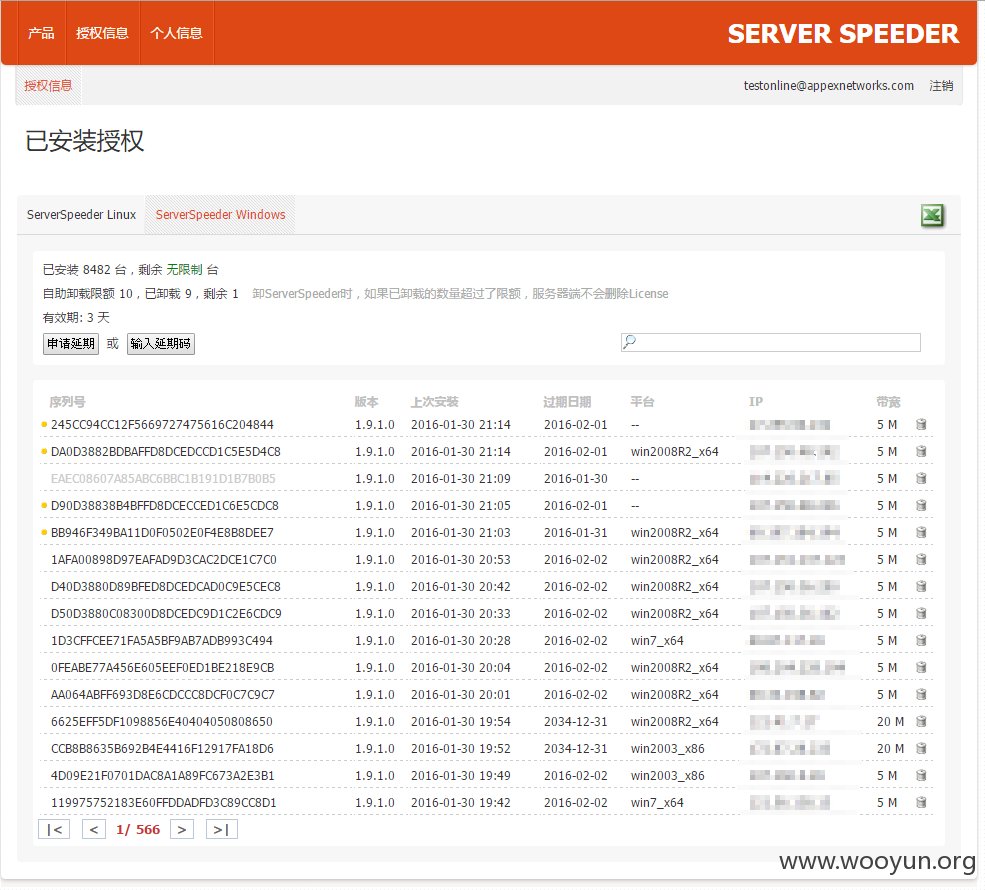Click install time 2016-01-30 21:03
Viewport: 985px width, 890px height.
click(461, 533)
